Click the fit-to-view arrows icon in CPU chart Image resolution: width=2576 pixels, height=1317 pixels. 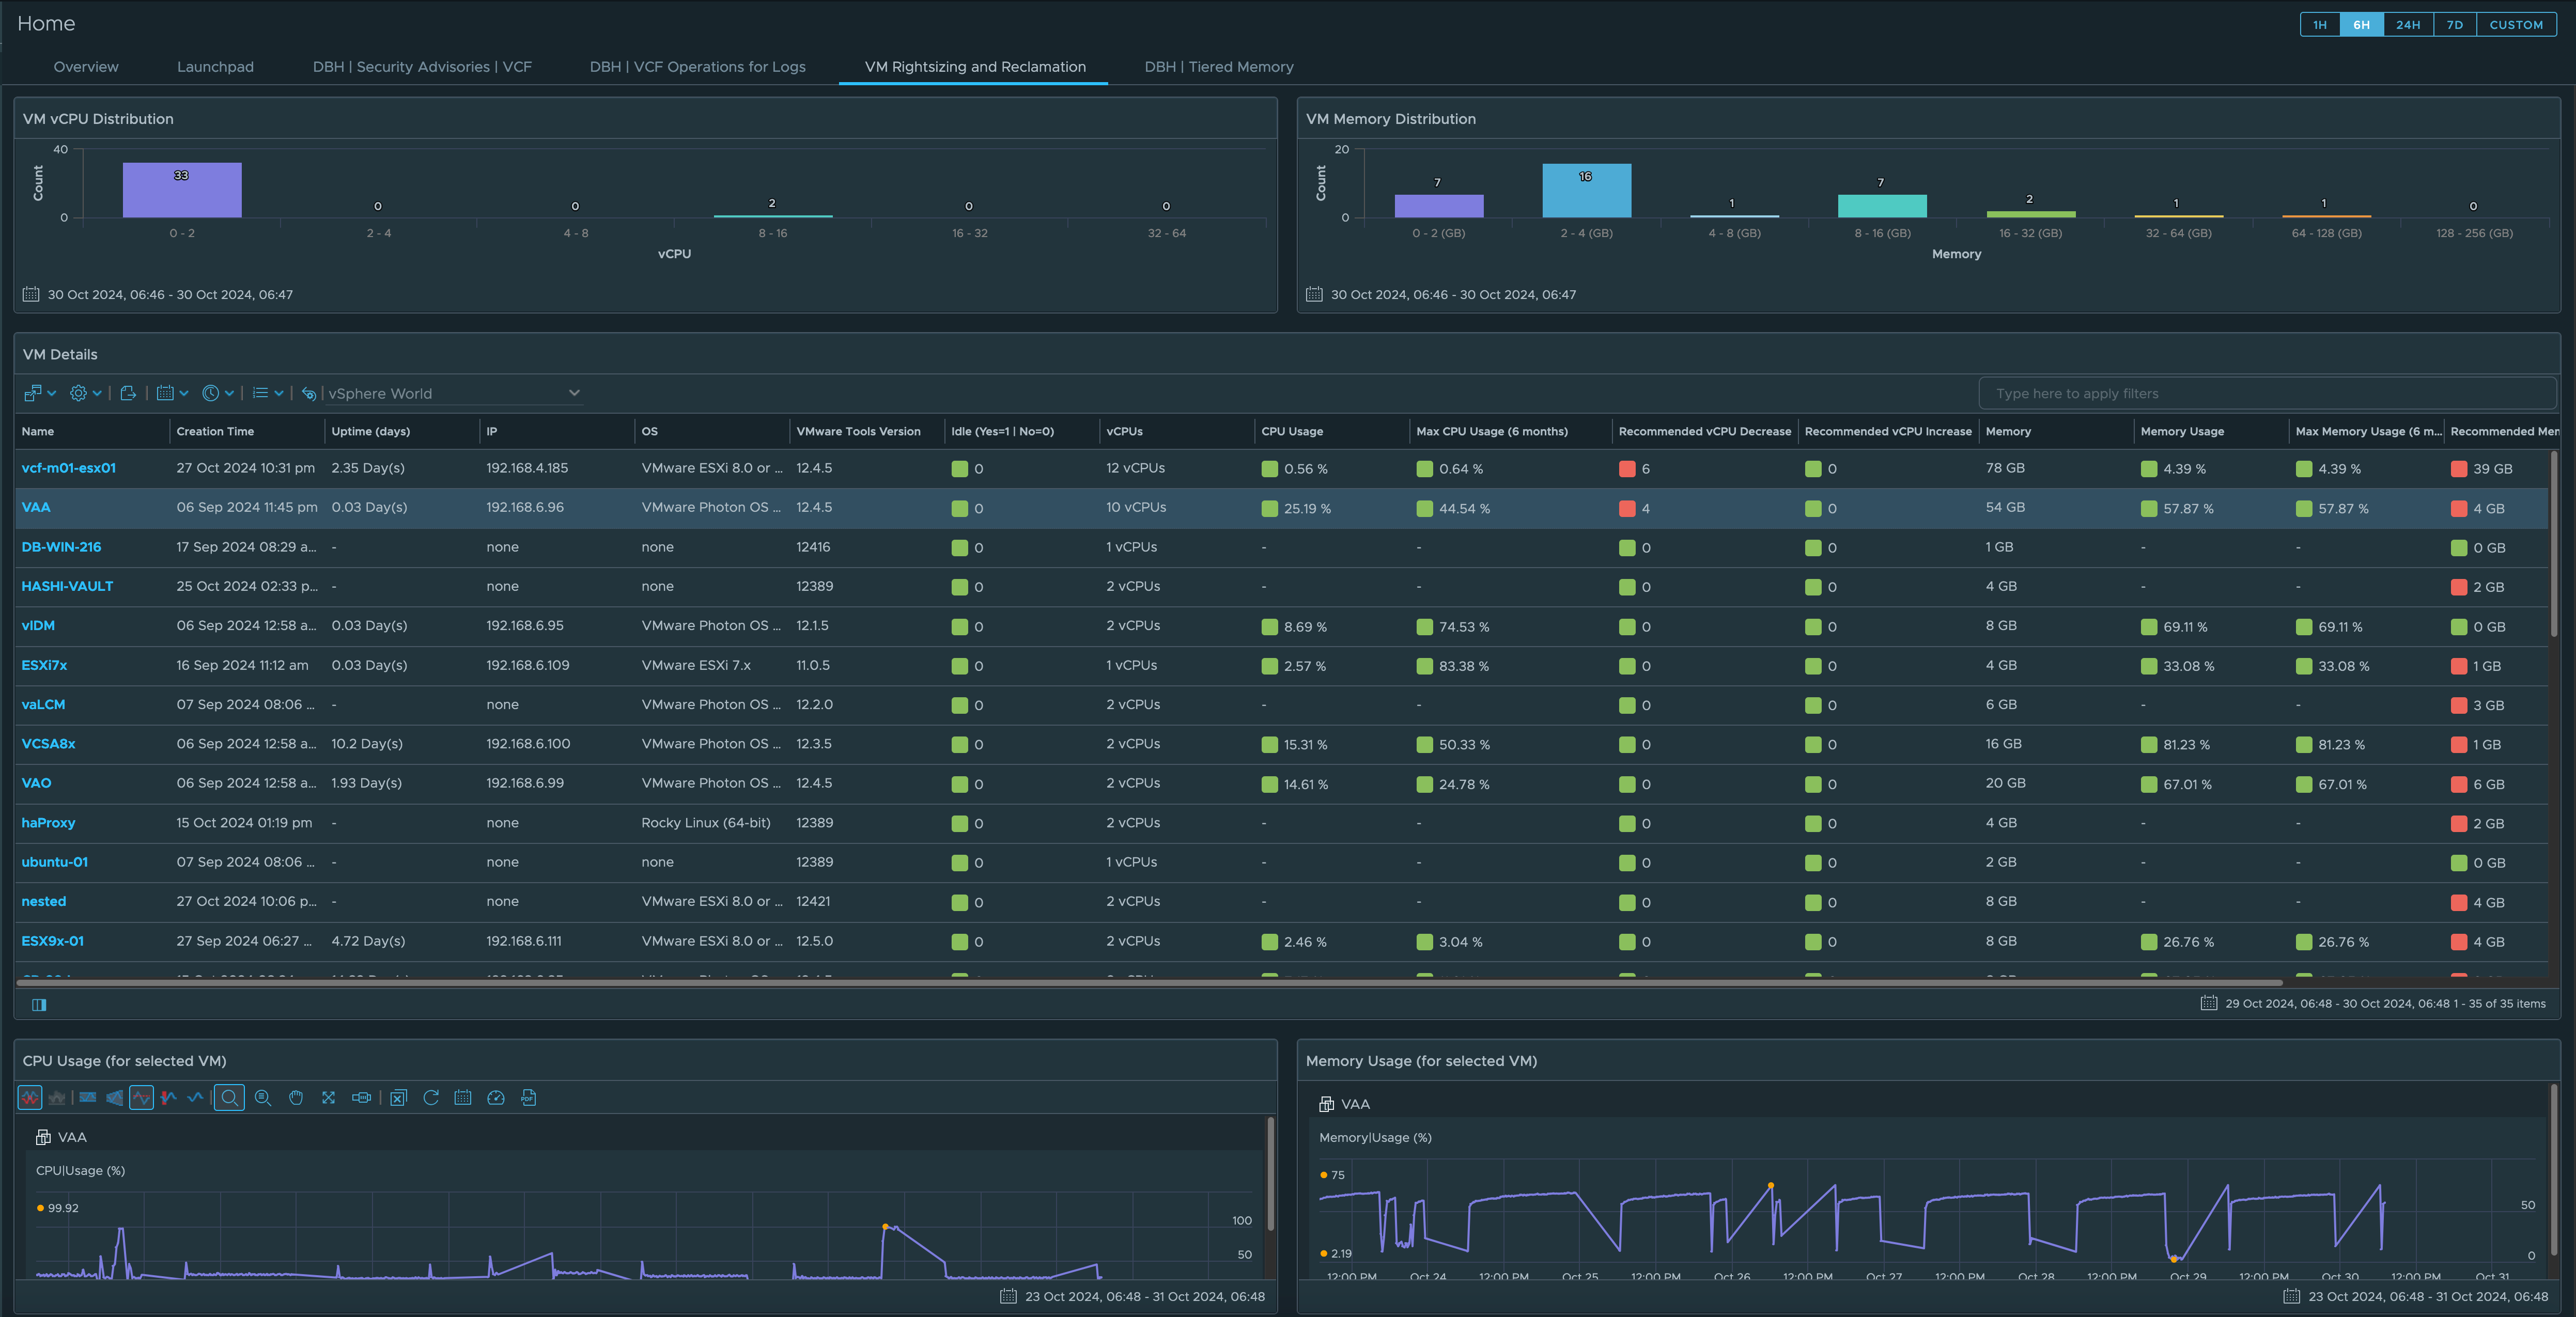coord(328,1098)
